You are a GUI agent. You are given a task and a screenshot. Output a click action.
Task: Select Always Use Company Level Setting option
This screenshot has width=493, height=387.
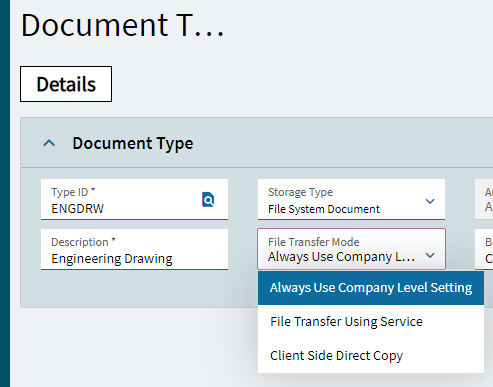click(x=371, y=288)
